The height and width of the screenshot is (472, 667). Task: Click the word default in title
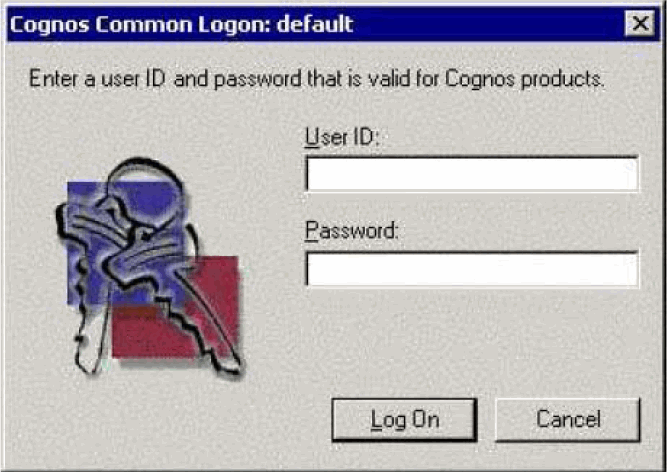pos(315,24)
